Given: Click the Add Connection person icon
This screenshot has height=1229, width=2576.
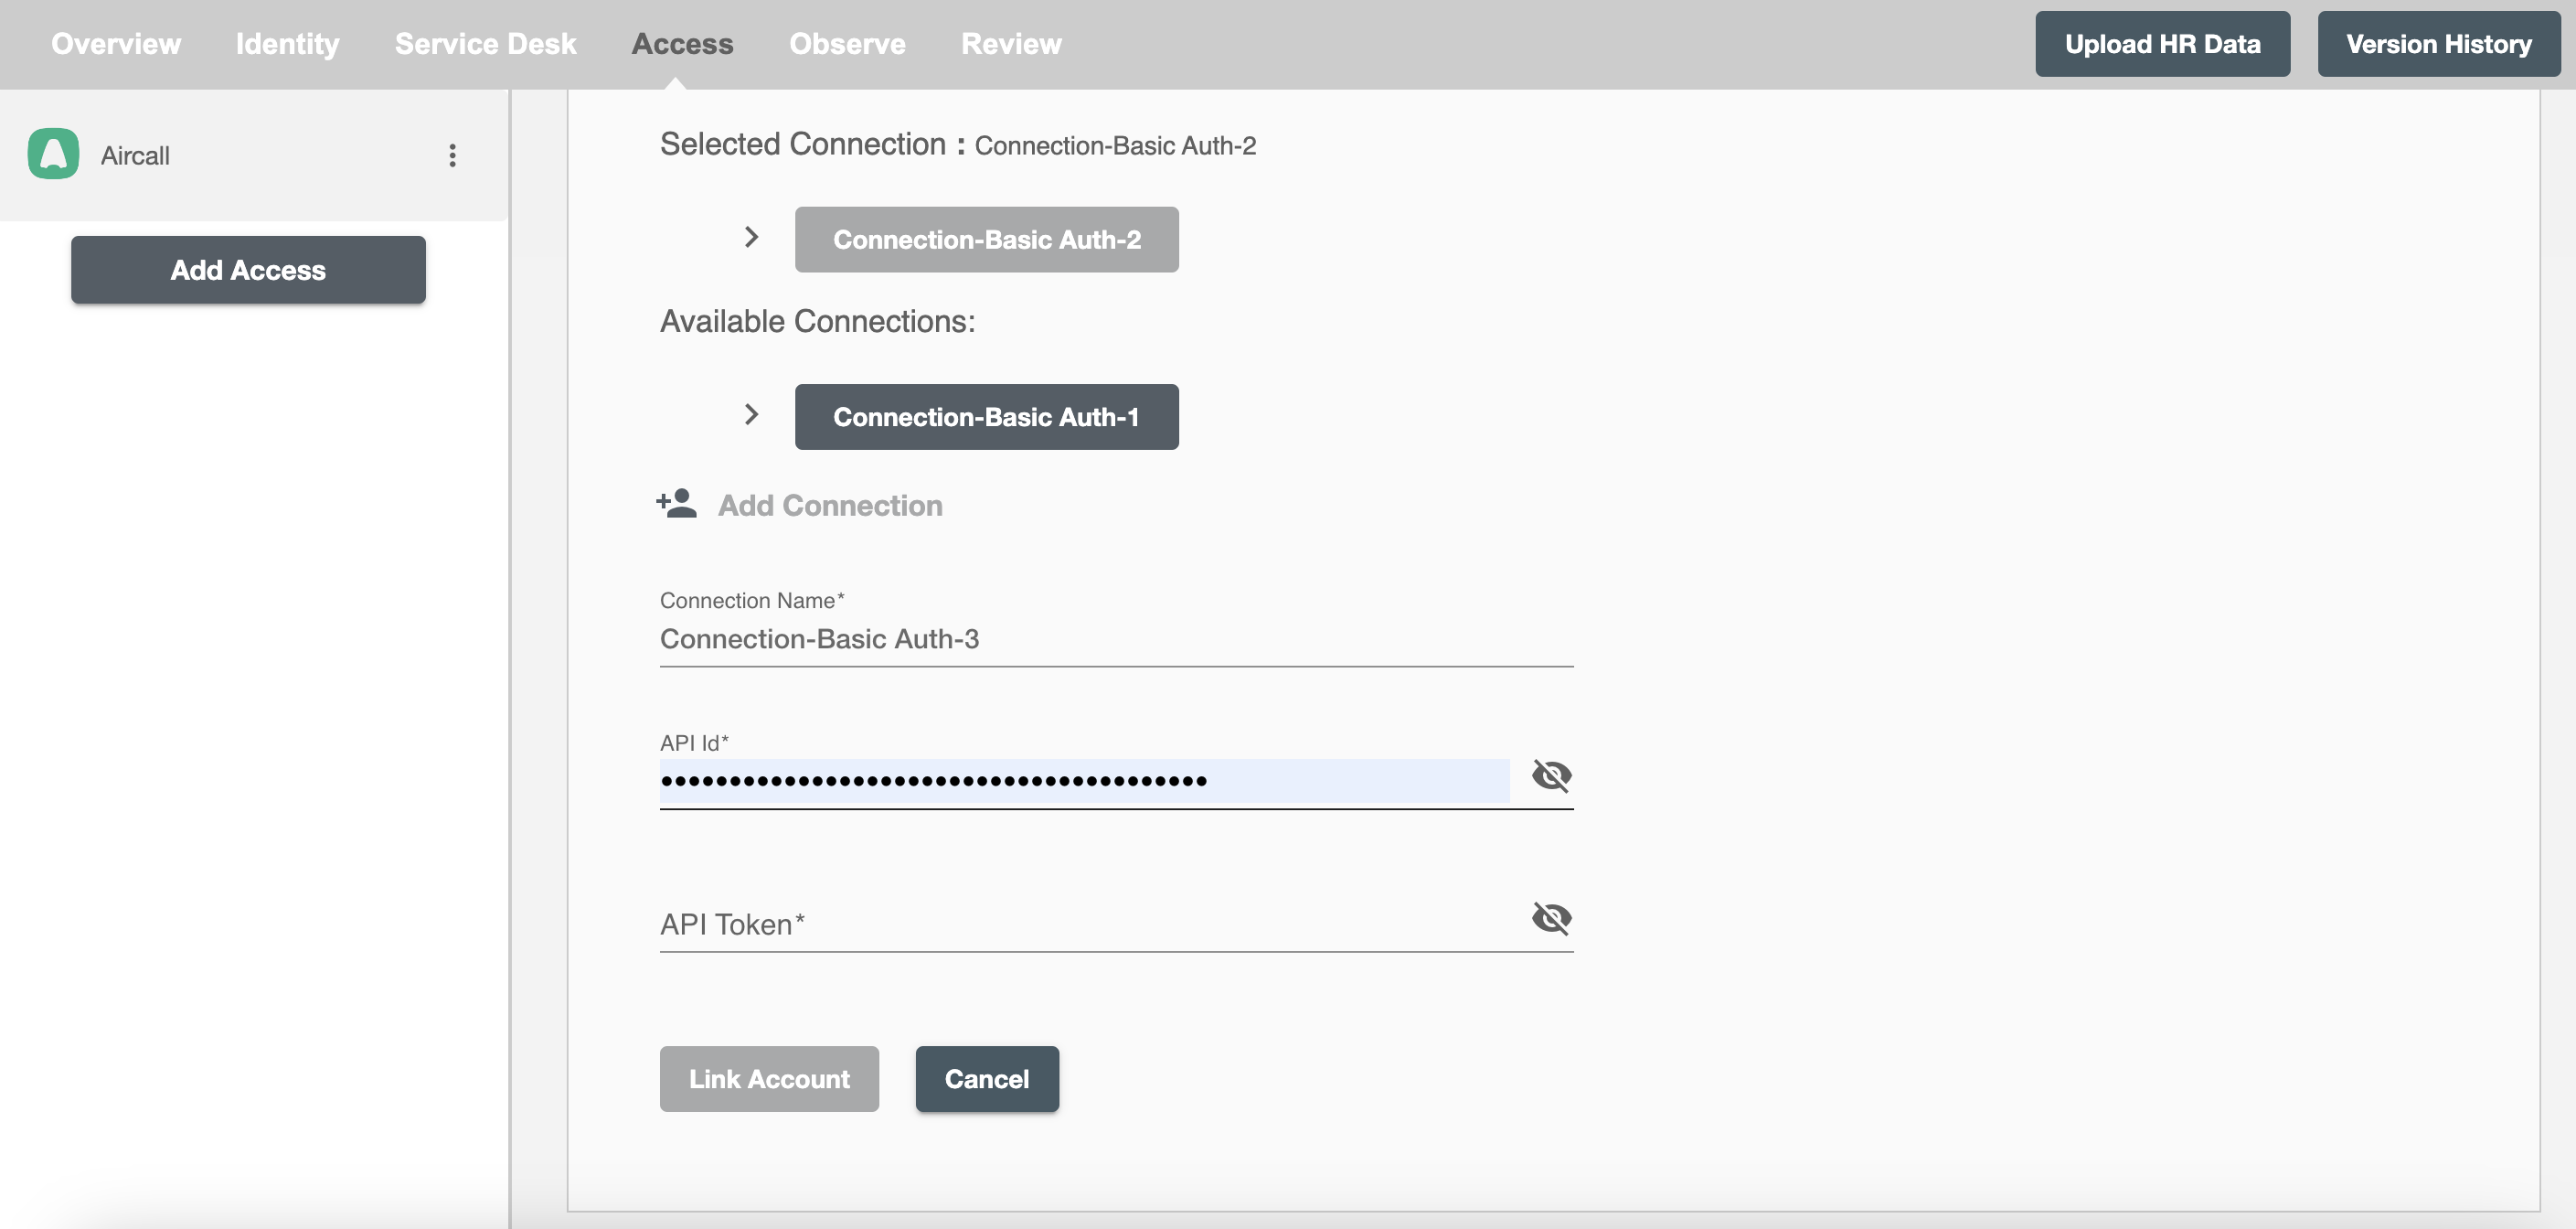Looking at the screenshot, I should [x=676, y=505].
